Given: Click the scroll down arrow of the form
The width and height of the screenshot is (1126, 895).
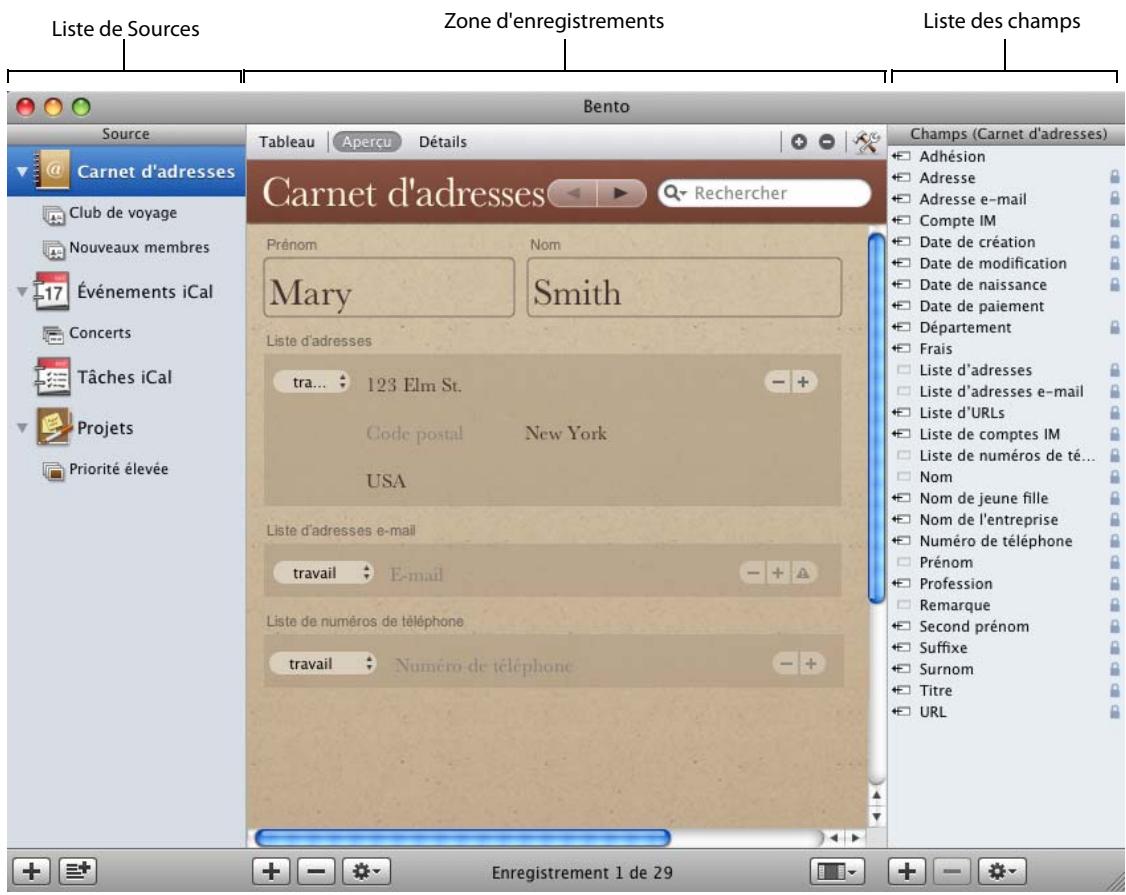Looking at the screenshot, I should pos(876,817).
